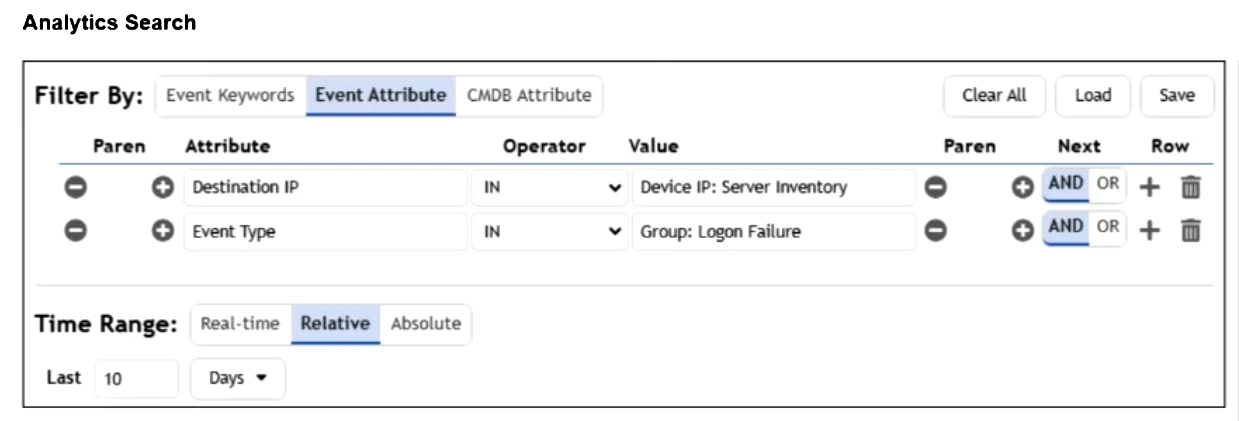Screen dimensions: 1239x421
Task: Add right paren on Event Type row
Action: coord(1022,231)
